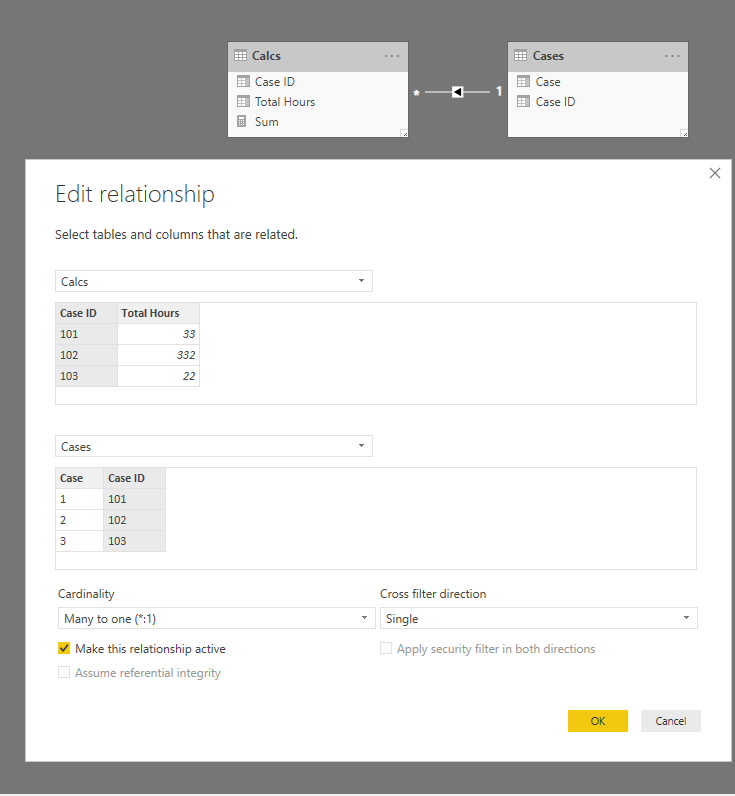Click the Calcs table card title

pyautogui.click(x=266, y=56)
